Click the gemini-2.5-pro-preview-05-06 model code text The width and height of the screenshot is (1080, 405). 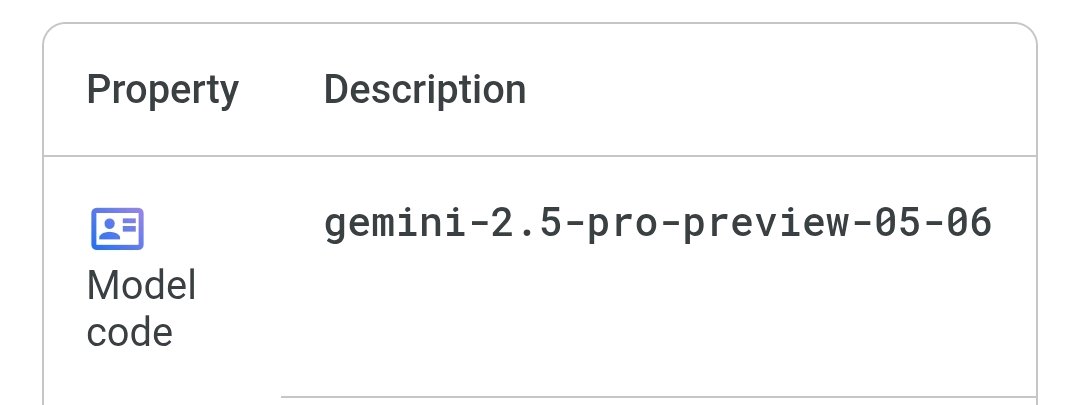click(658, 223)
